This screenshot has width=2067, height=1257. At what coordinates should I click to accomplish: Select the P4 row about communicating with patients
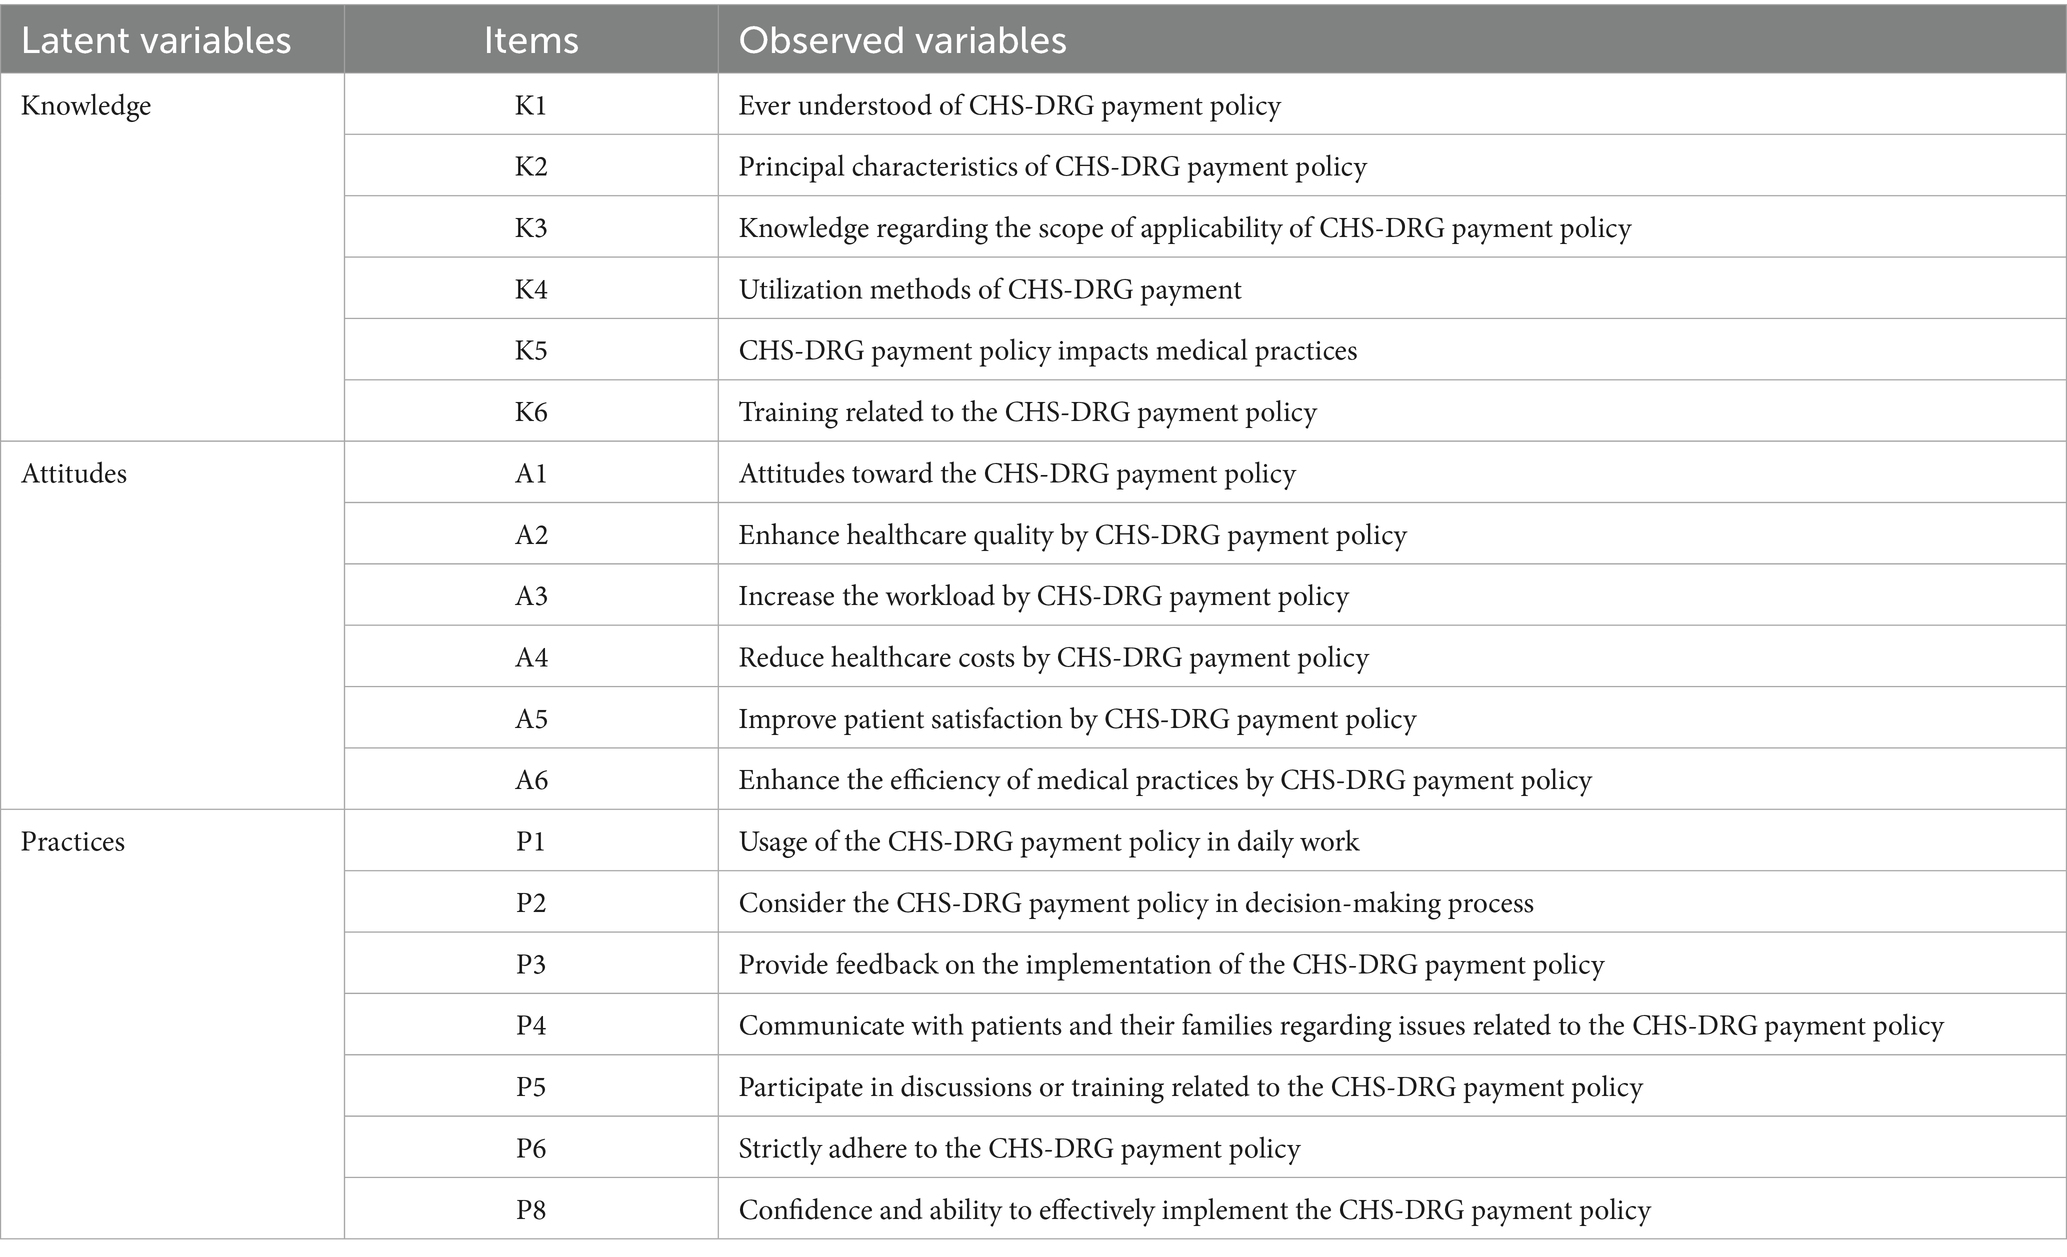click(1340, 1026)
